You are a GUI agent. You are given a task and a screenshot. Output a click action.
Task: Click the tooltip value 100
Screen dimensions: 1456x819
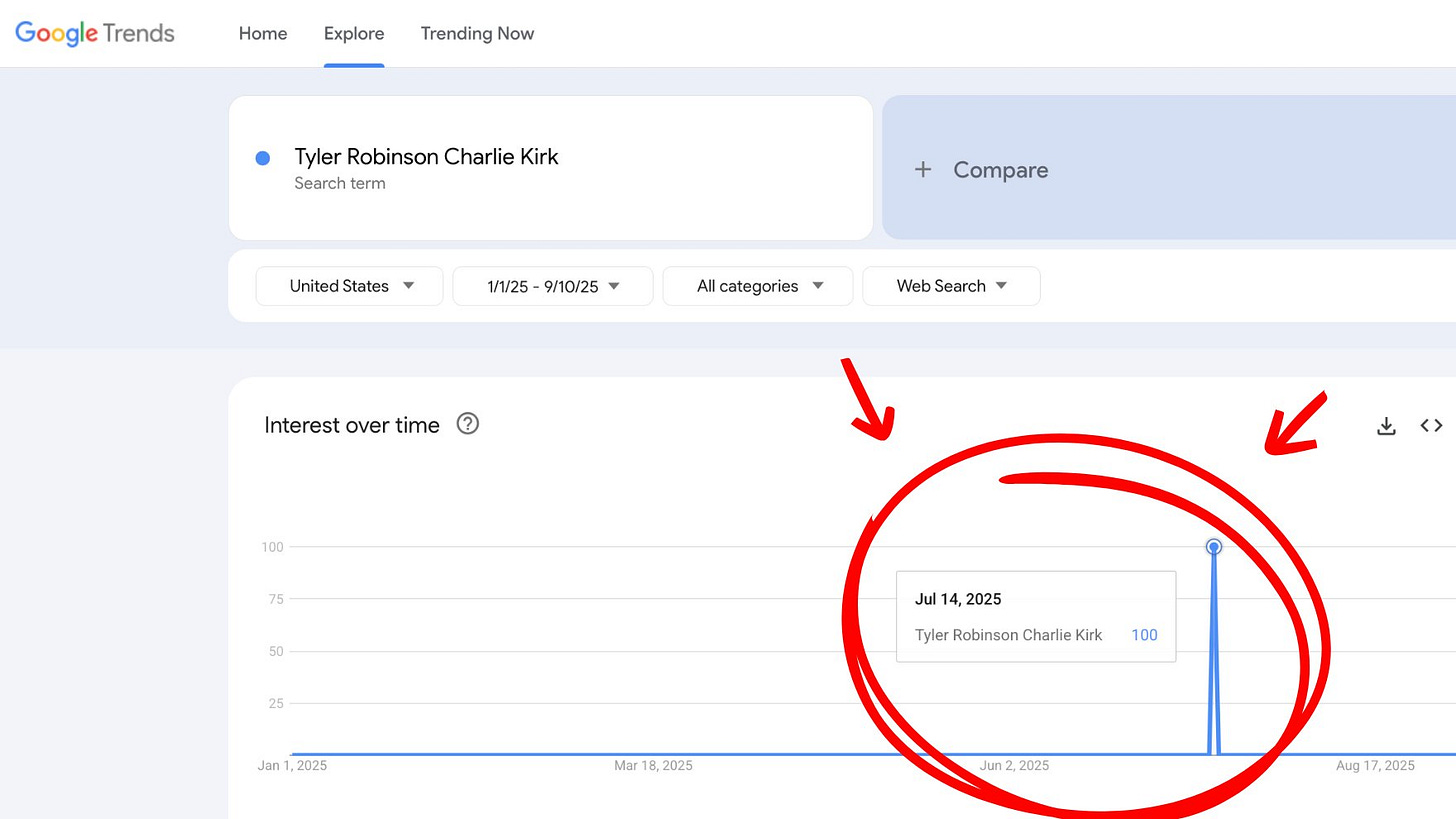(1144, 635)
